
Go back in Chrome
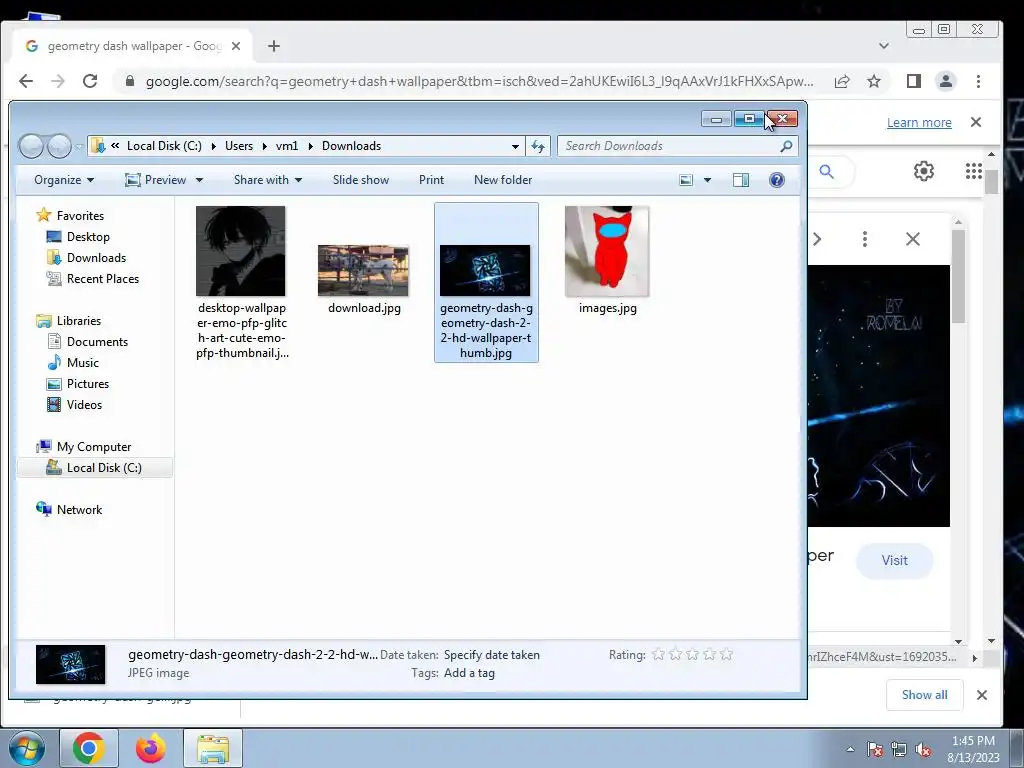click(26, 81)
